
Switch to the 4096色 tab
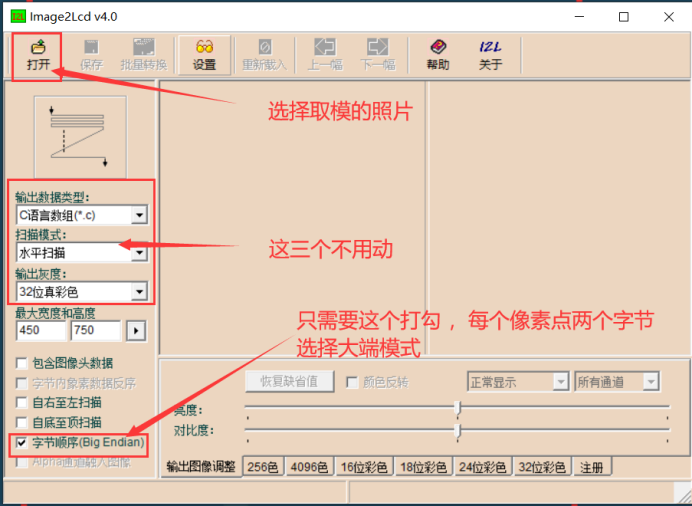pos(309,467)
